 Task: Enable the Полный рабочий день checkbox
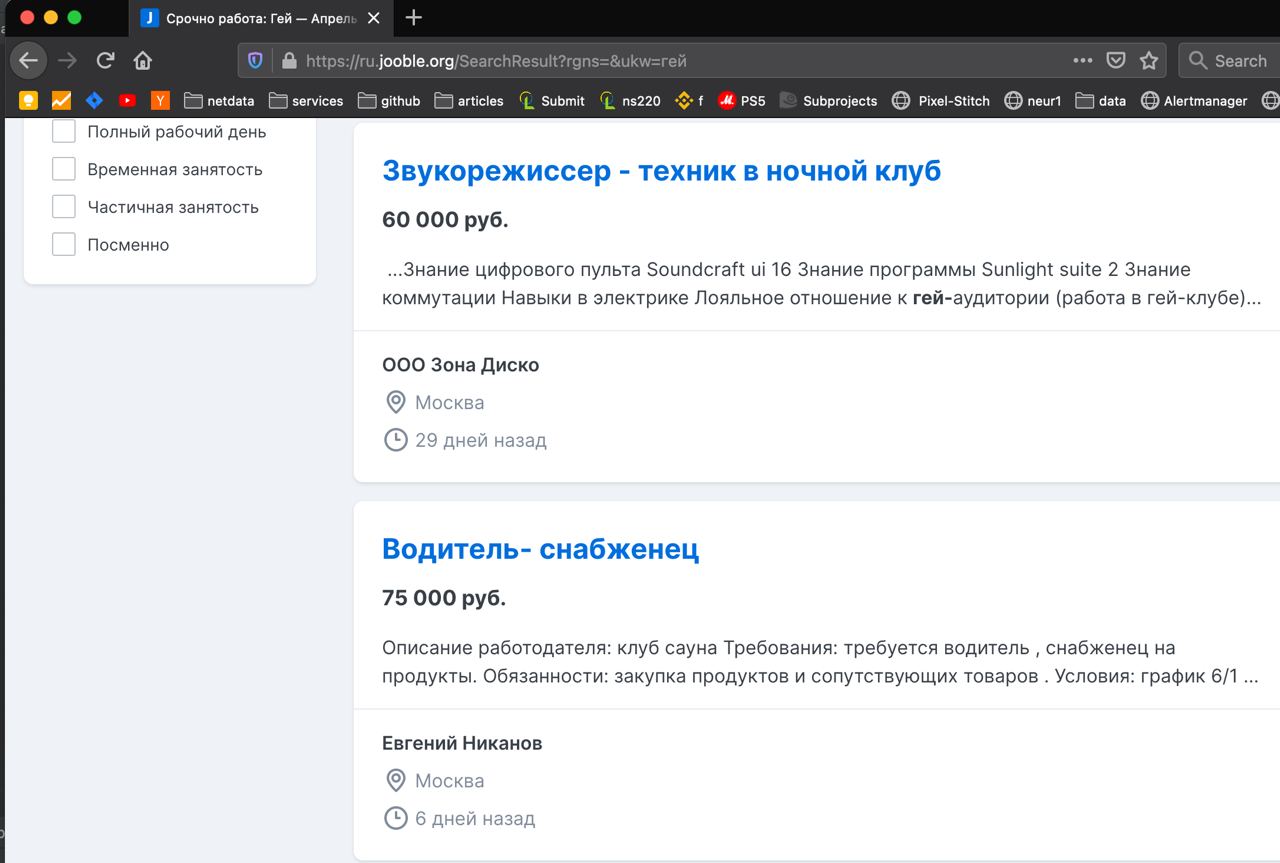click(x=64, y=132)
